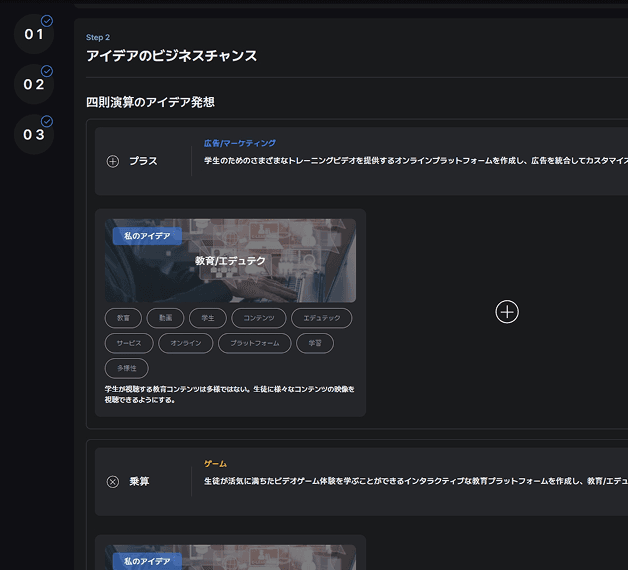Select the サービス tag
The width and height of the screenshot is (628, 570).
tap(129, 343)
